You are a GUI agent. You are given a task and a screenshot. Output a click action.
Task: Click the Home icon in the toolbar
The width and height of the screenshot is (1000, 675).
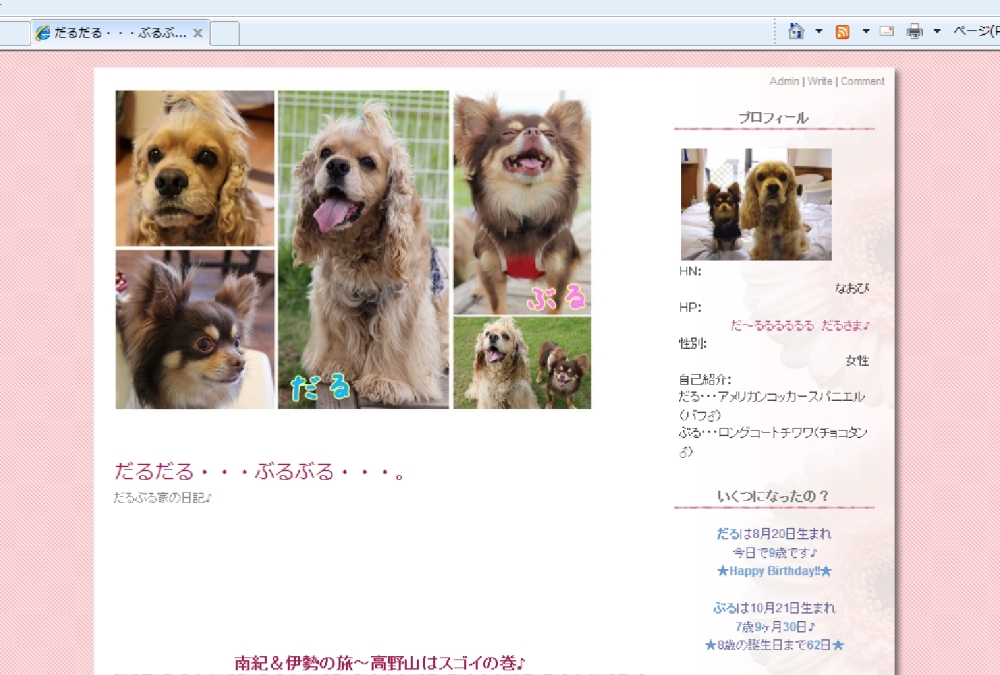pyautogui.click(x=796, y=31)
